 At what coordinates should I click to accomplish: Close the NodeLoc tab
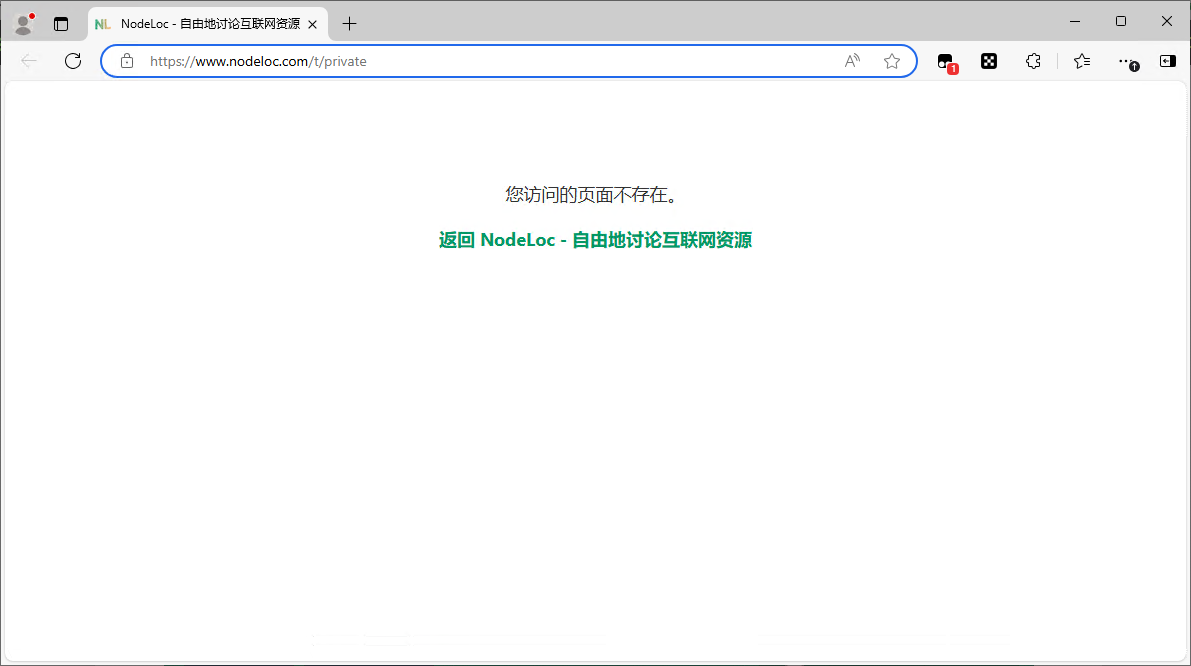point(312,24)
